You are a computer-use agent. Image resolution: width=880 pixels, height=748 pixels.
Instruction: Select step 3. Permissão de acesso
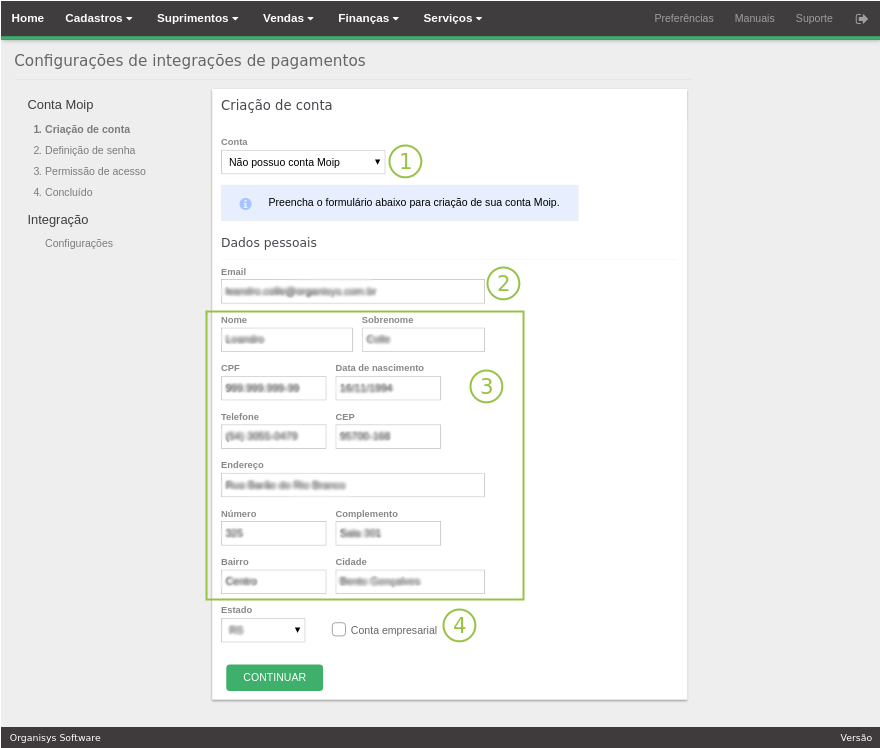tap(89, 171)
